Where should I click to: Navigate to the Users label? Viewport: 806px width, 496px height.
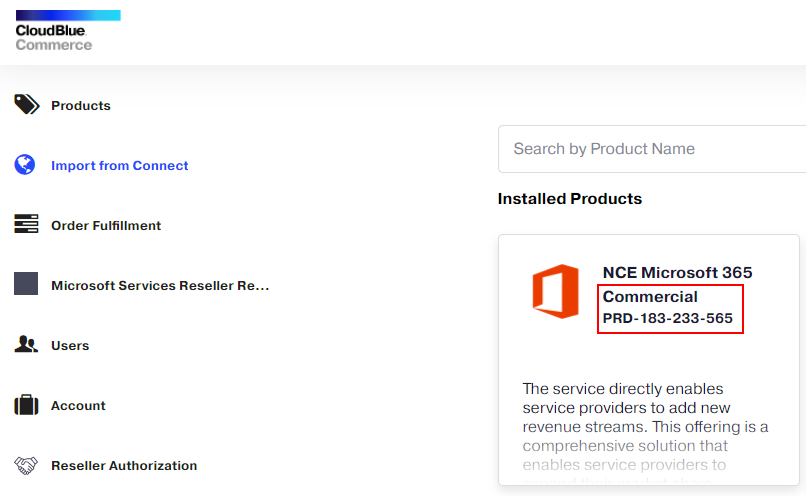[70, 346]
